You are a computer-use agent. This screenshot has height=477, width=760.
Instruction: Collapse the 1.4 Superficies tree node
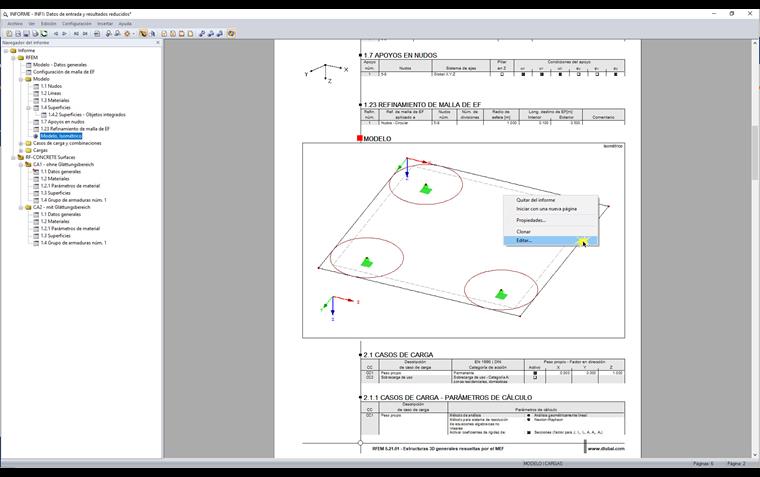29,108
